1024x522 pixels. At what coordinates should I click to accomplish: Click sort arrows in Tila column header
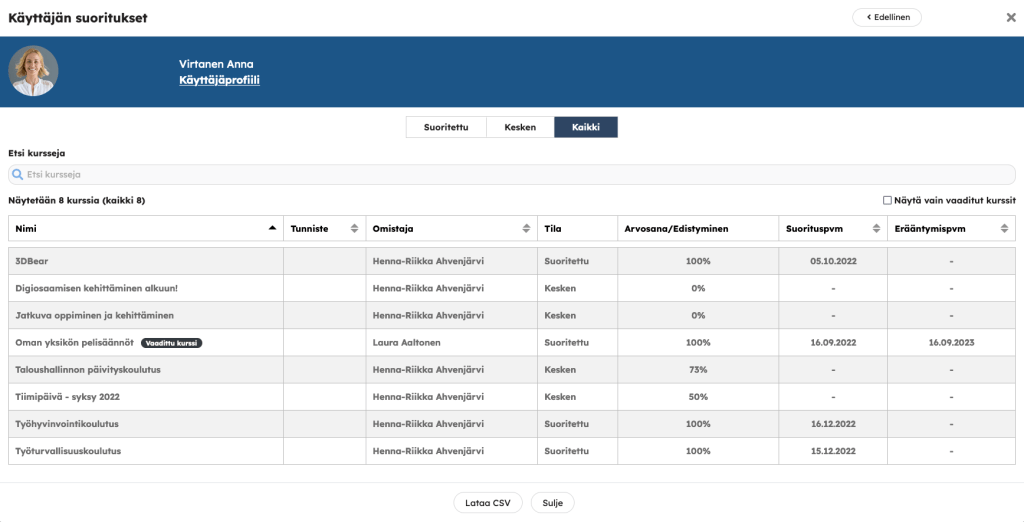(606, 228)
